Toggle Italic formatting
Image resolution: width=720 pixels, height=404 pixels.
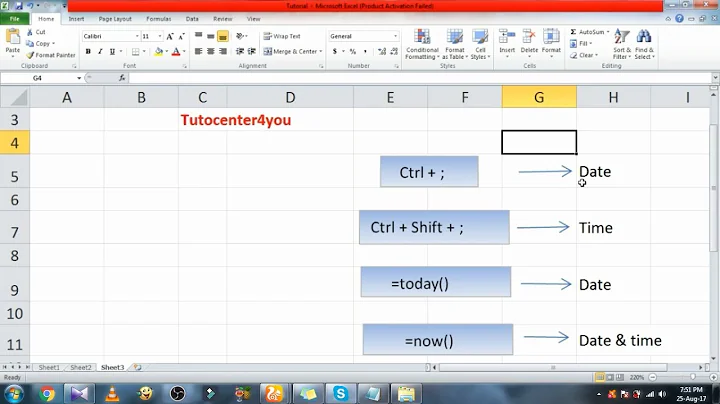[x=100, y=51]
